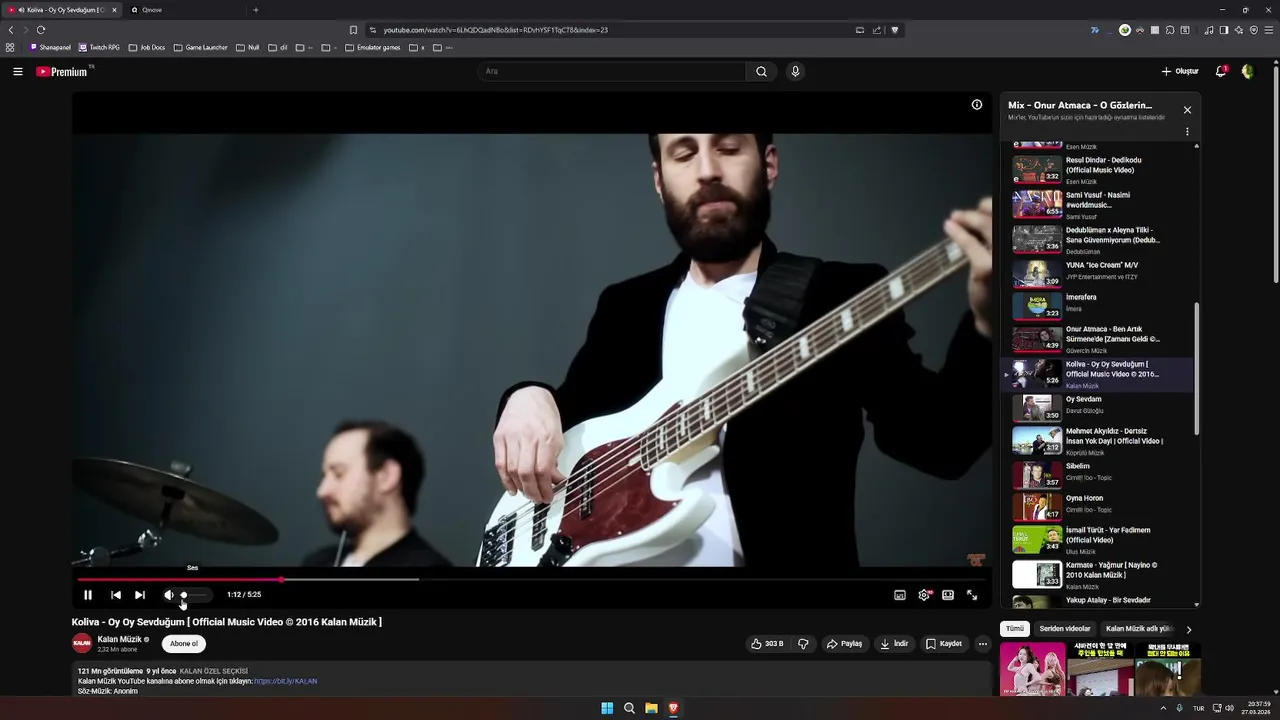Share the video via Paylaş

pyautogui.click(x=844, y=644)
